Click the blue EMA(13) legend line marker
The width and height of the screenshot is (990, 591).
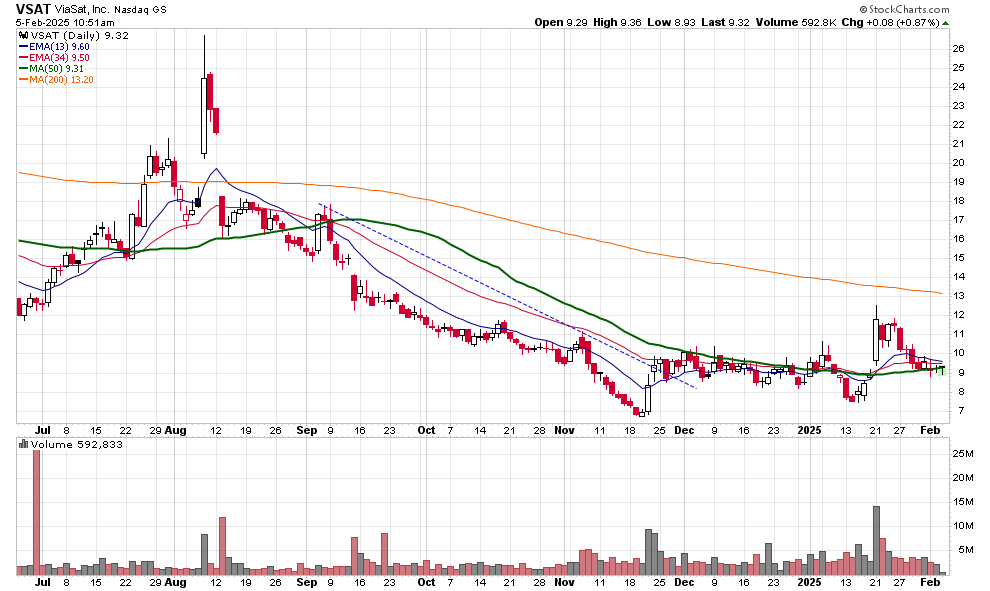point(22,46)
